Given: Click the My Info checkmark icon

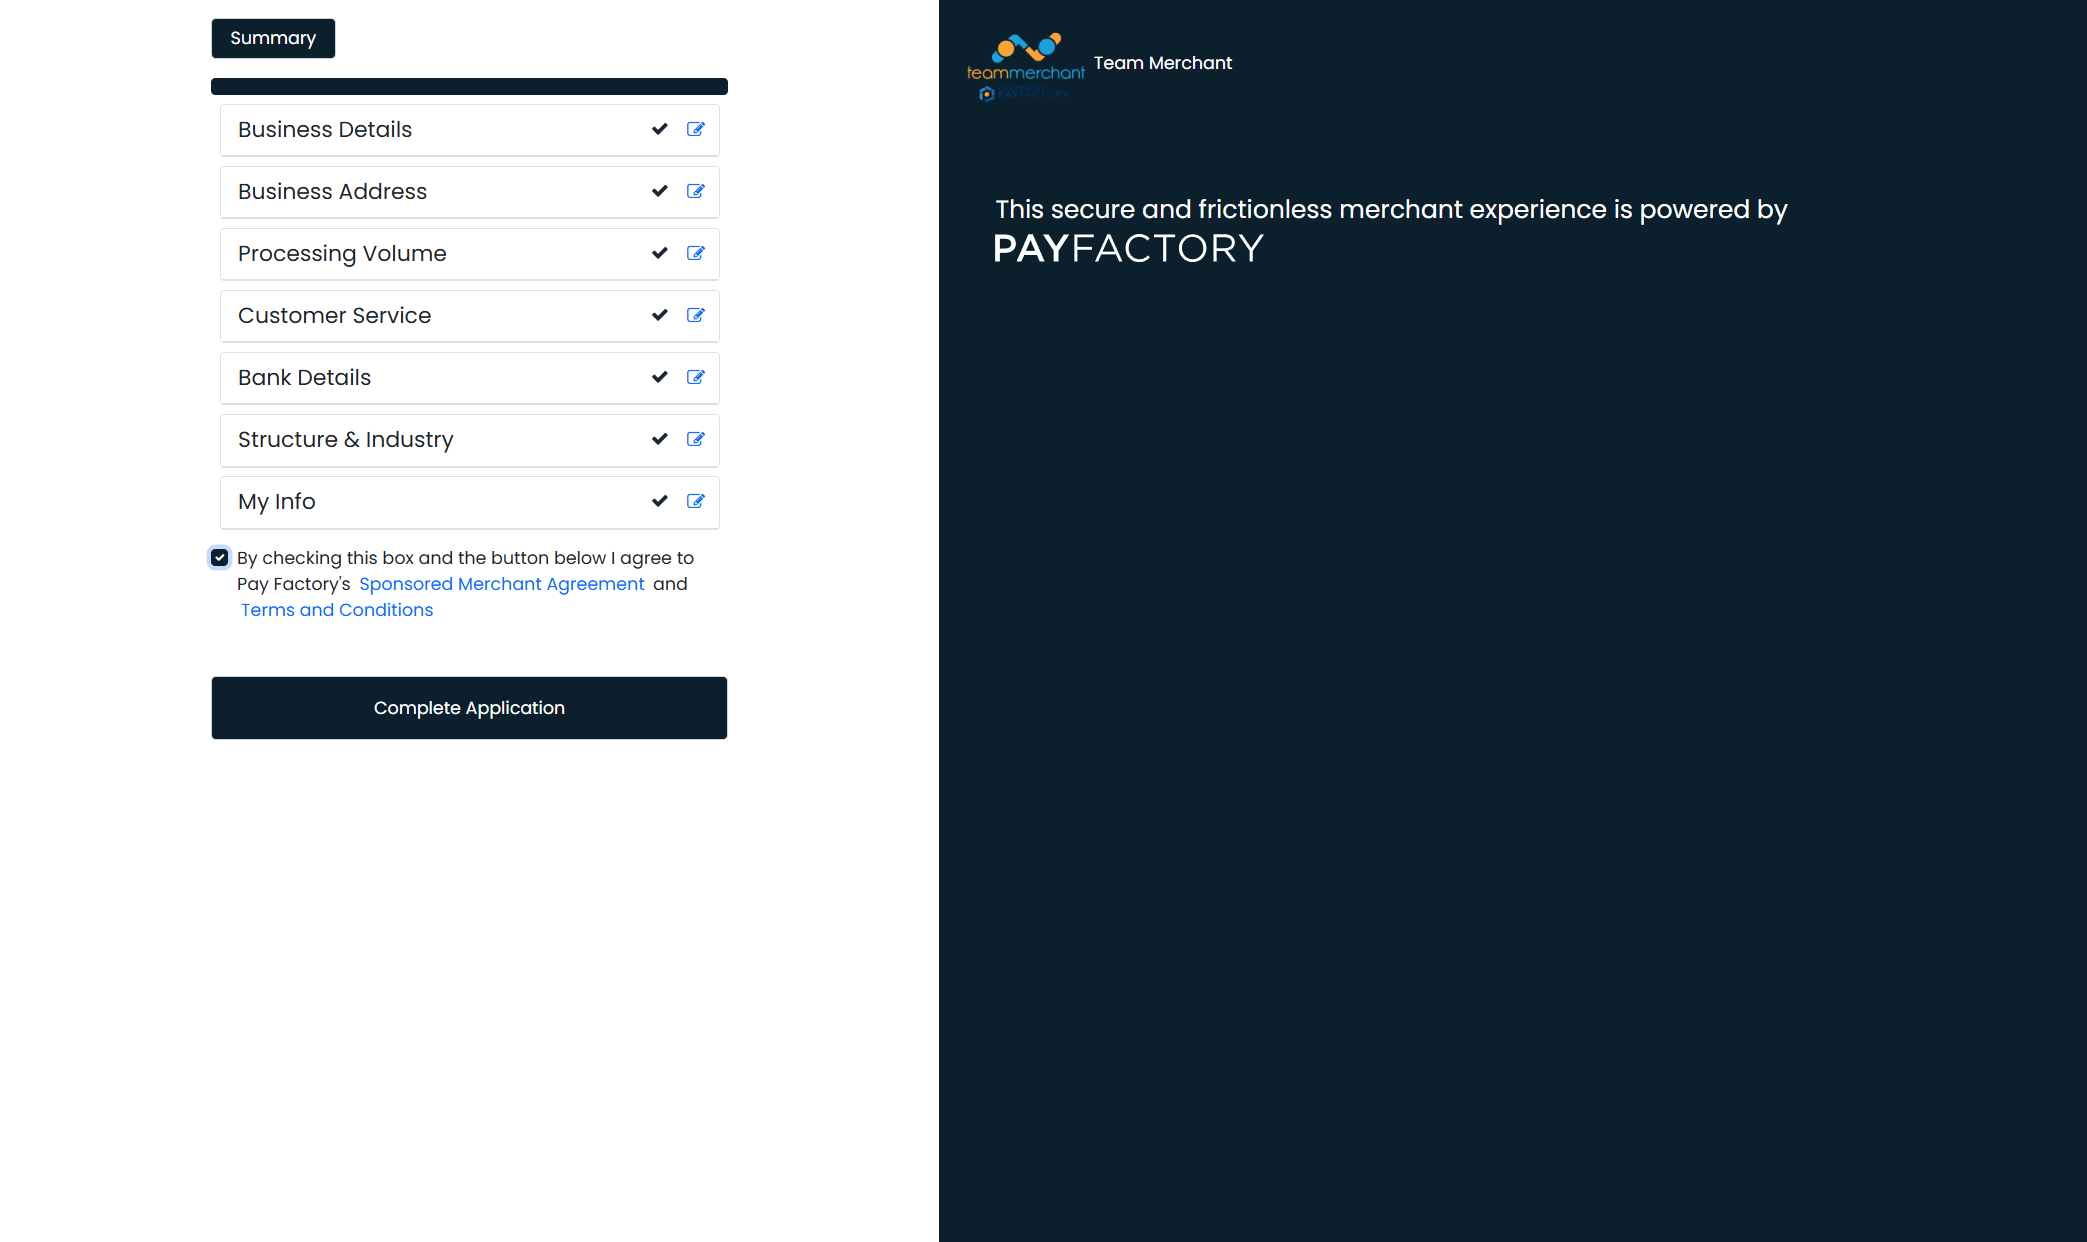Looking at the screenshot, I should pos(660,501).
